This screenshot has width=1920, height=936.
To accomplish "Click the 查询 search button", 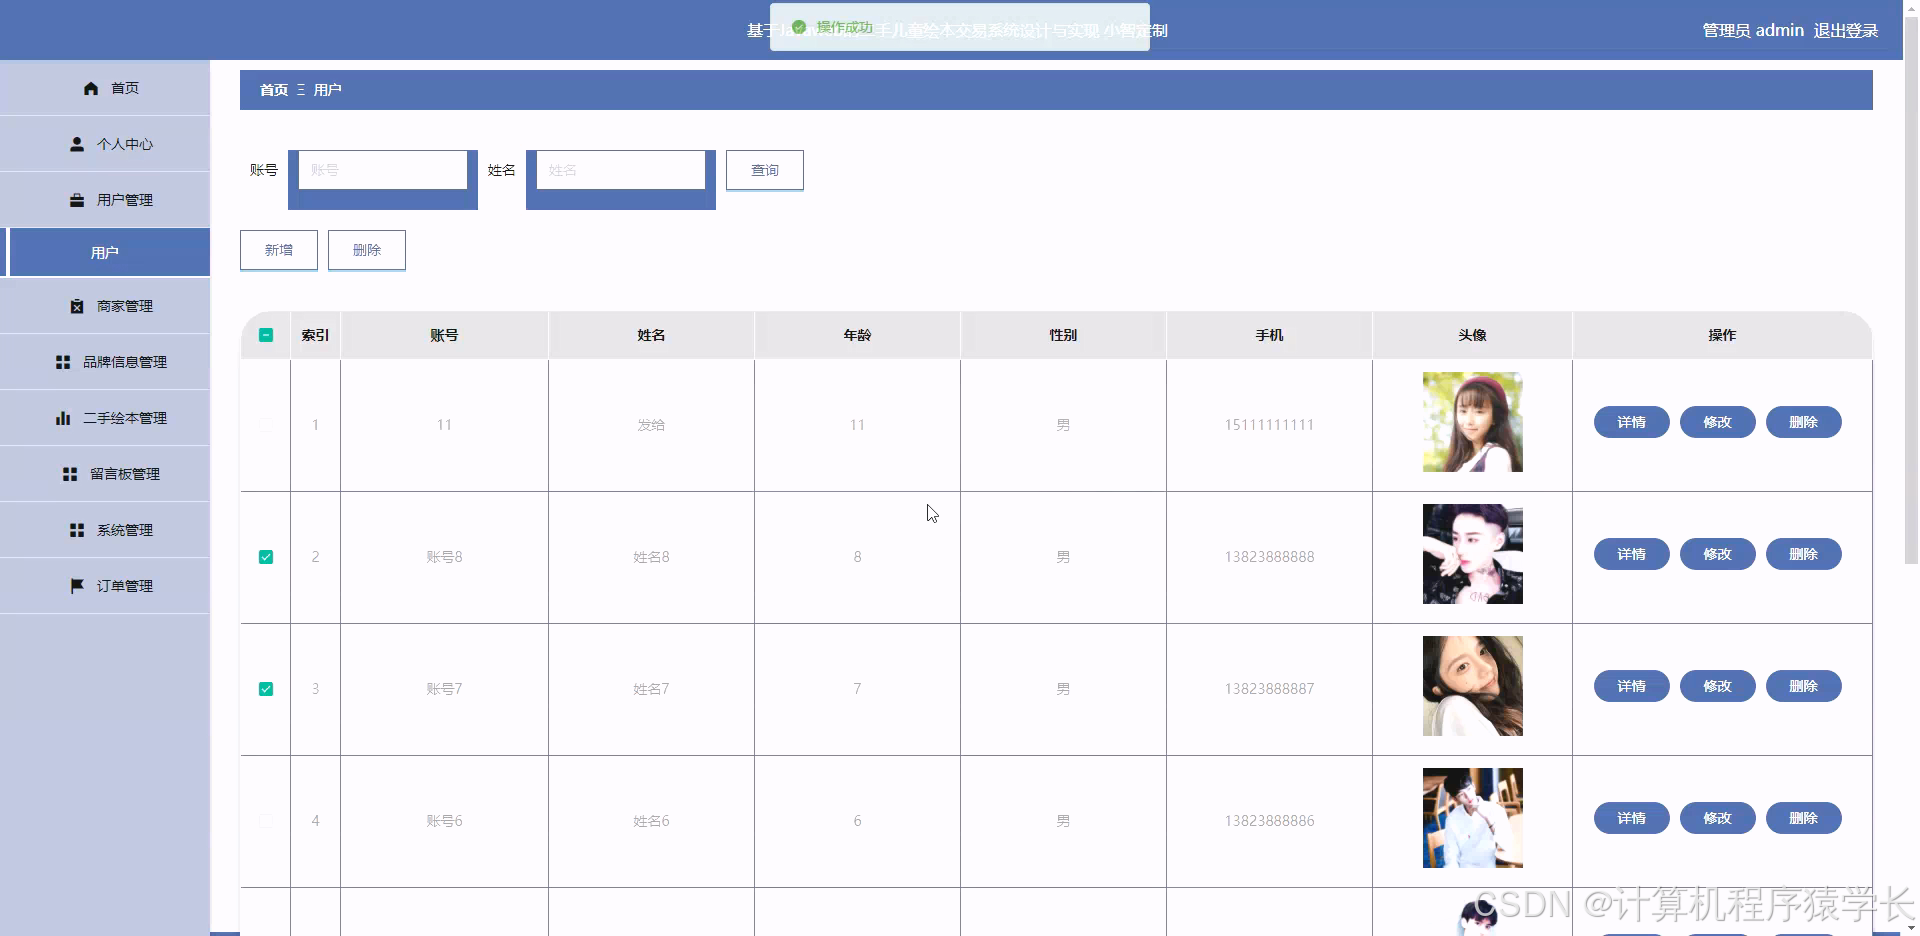I will (765, 170).
